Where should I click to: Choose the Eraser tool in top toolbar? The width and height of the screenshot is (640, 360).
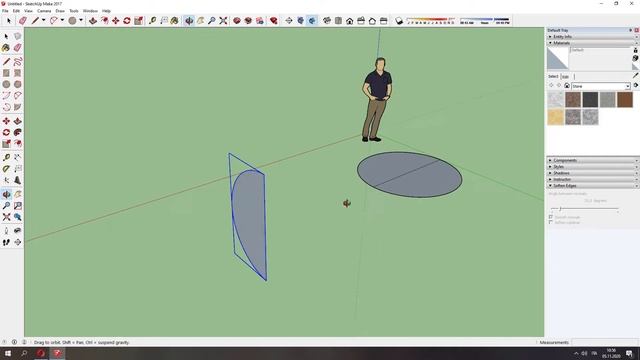click(x=23, y=20)
